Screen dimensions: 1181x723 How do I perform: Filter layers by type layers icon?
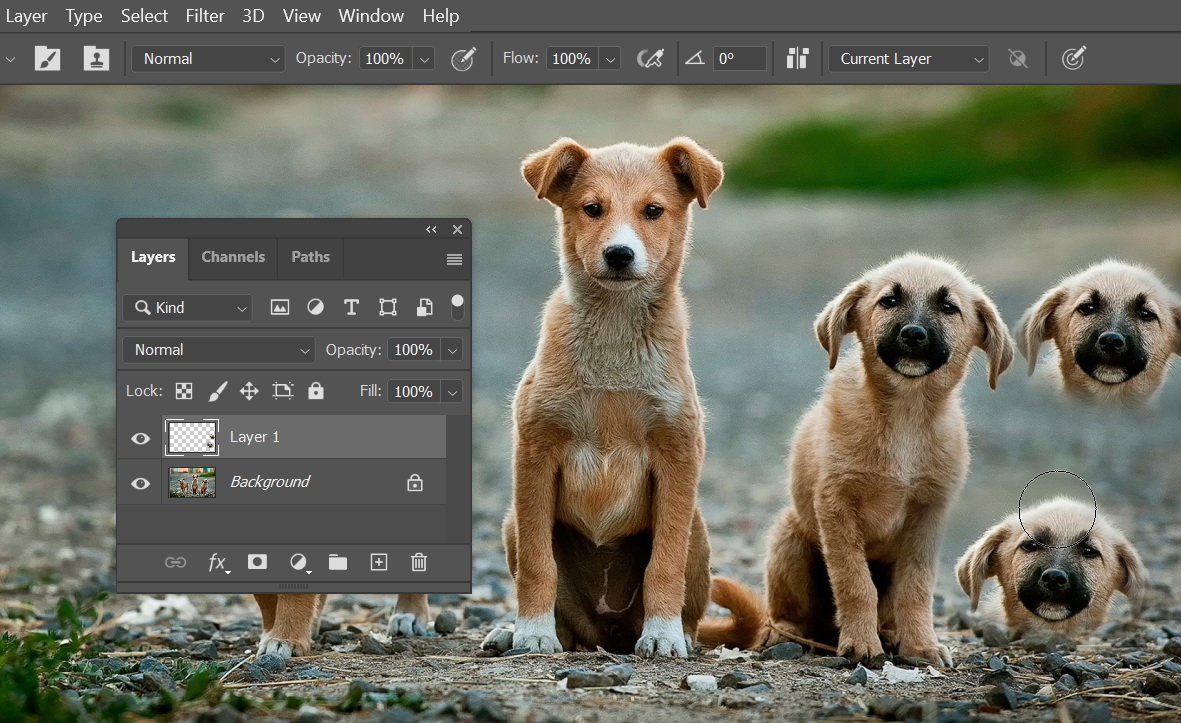(x=351, y=307)
